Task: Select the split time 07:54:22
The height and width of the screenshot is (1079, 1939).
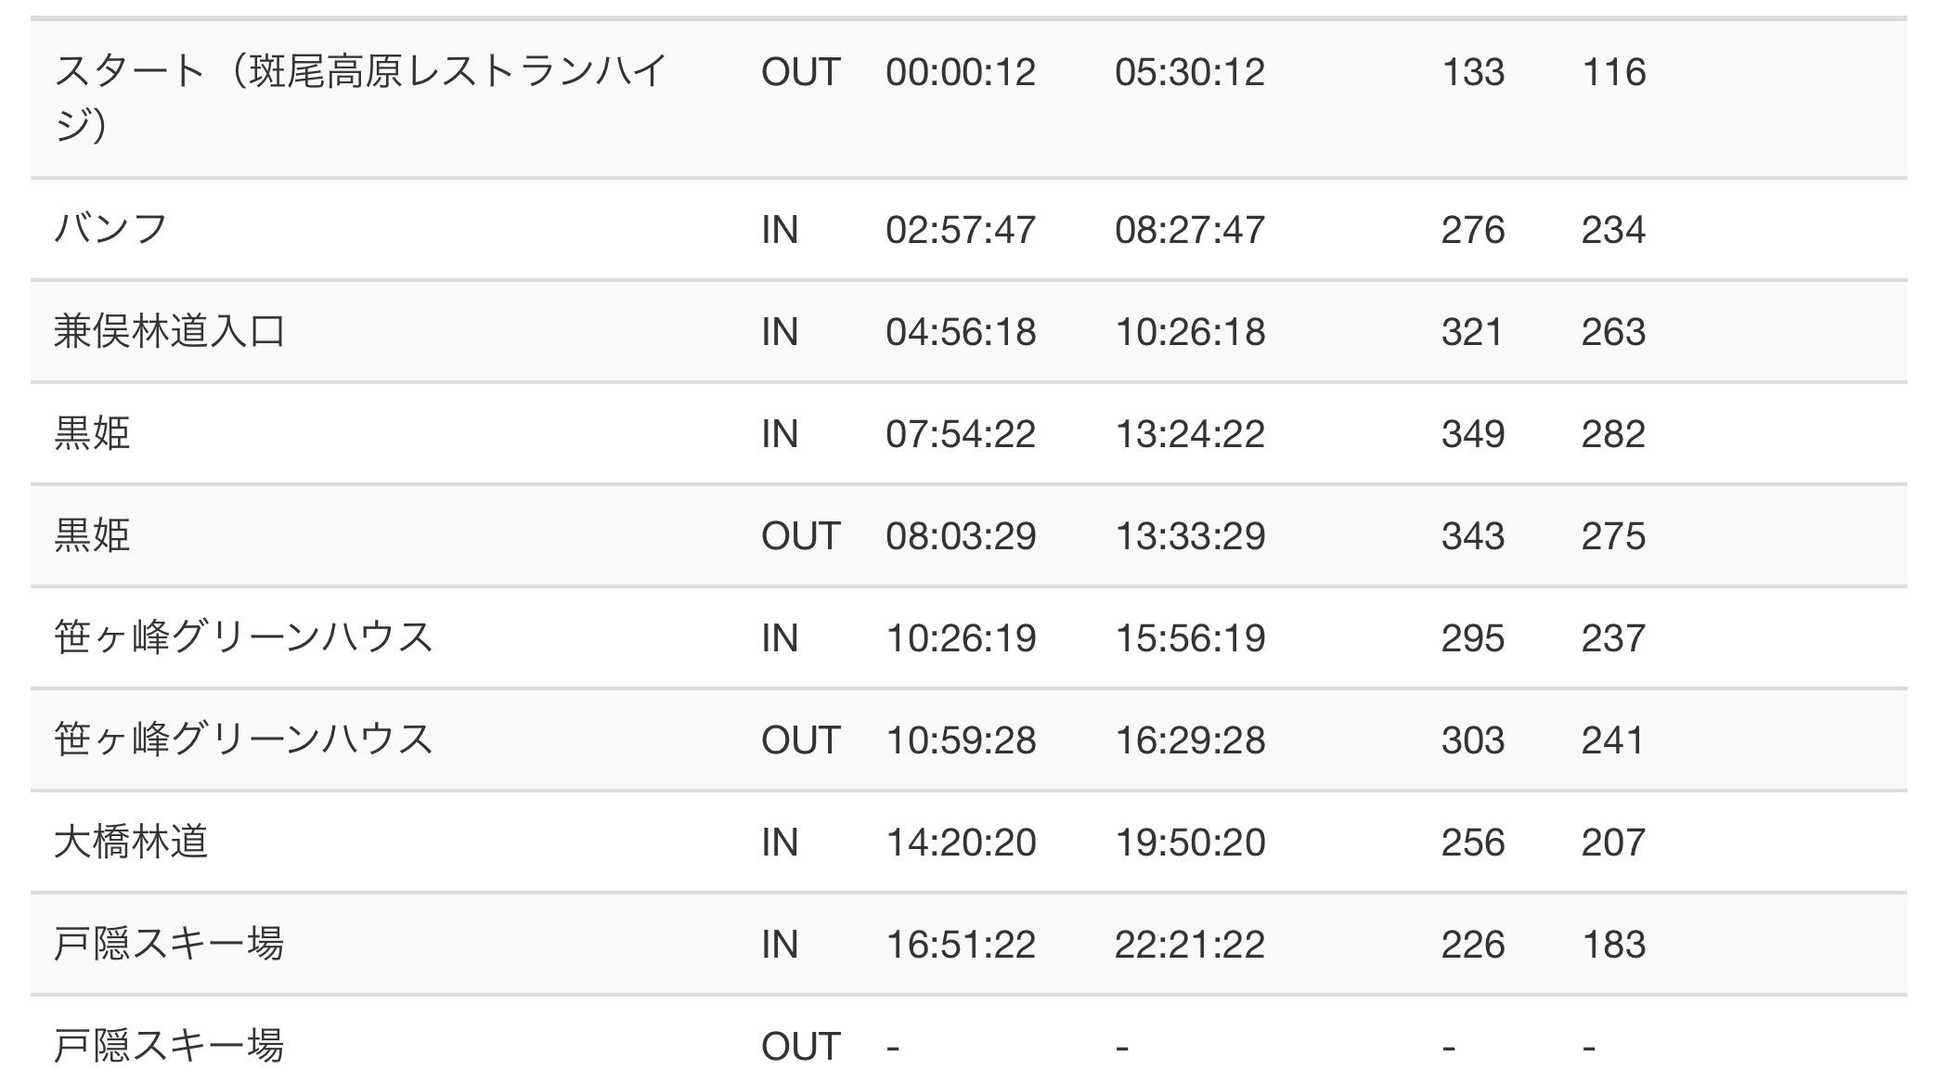Action: [960, 434]
